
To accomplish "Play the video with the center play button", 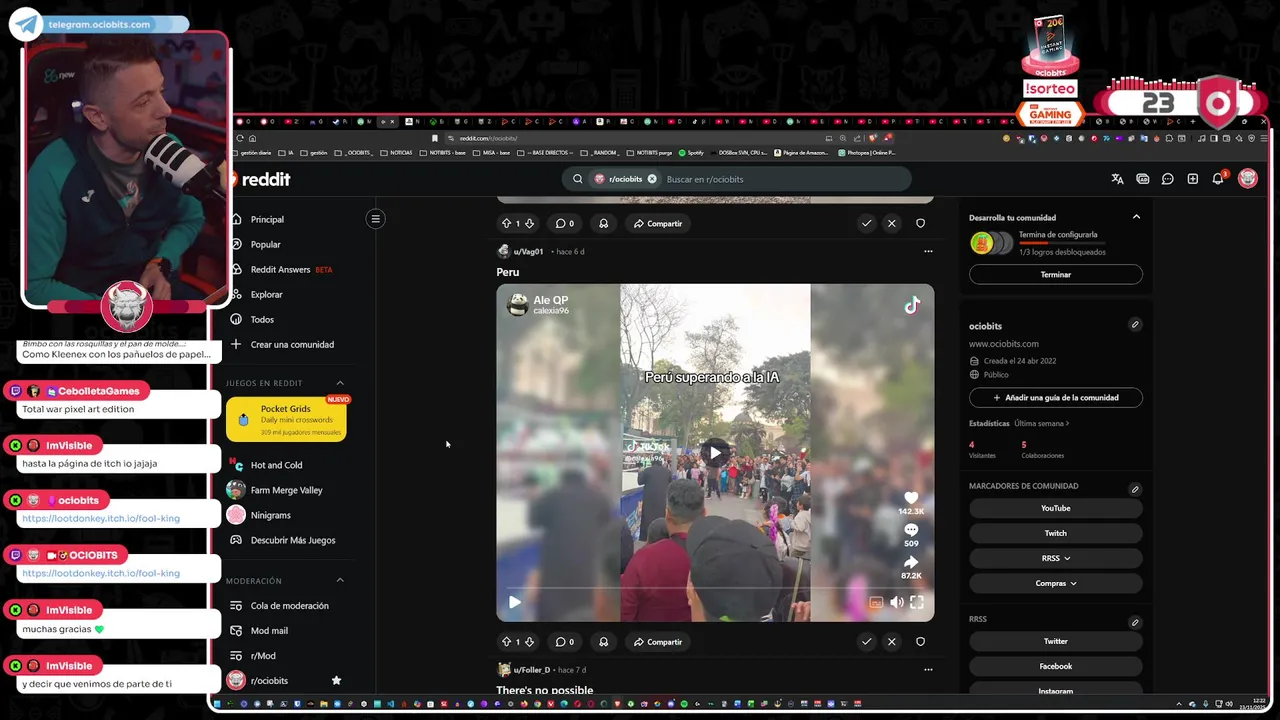I will (x=715, y=453).
